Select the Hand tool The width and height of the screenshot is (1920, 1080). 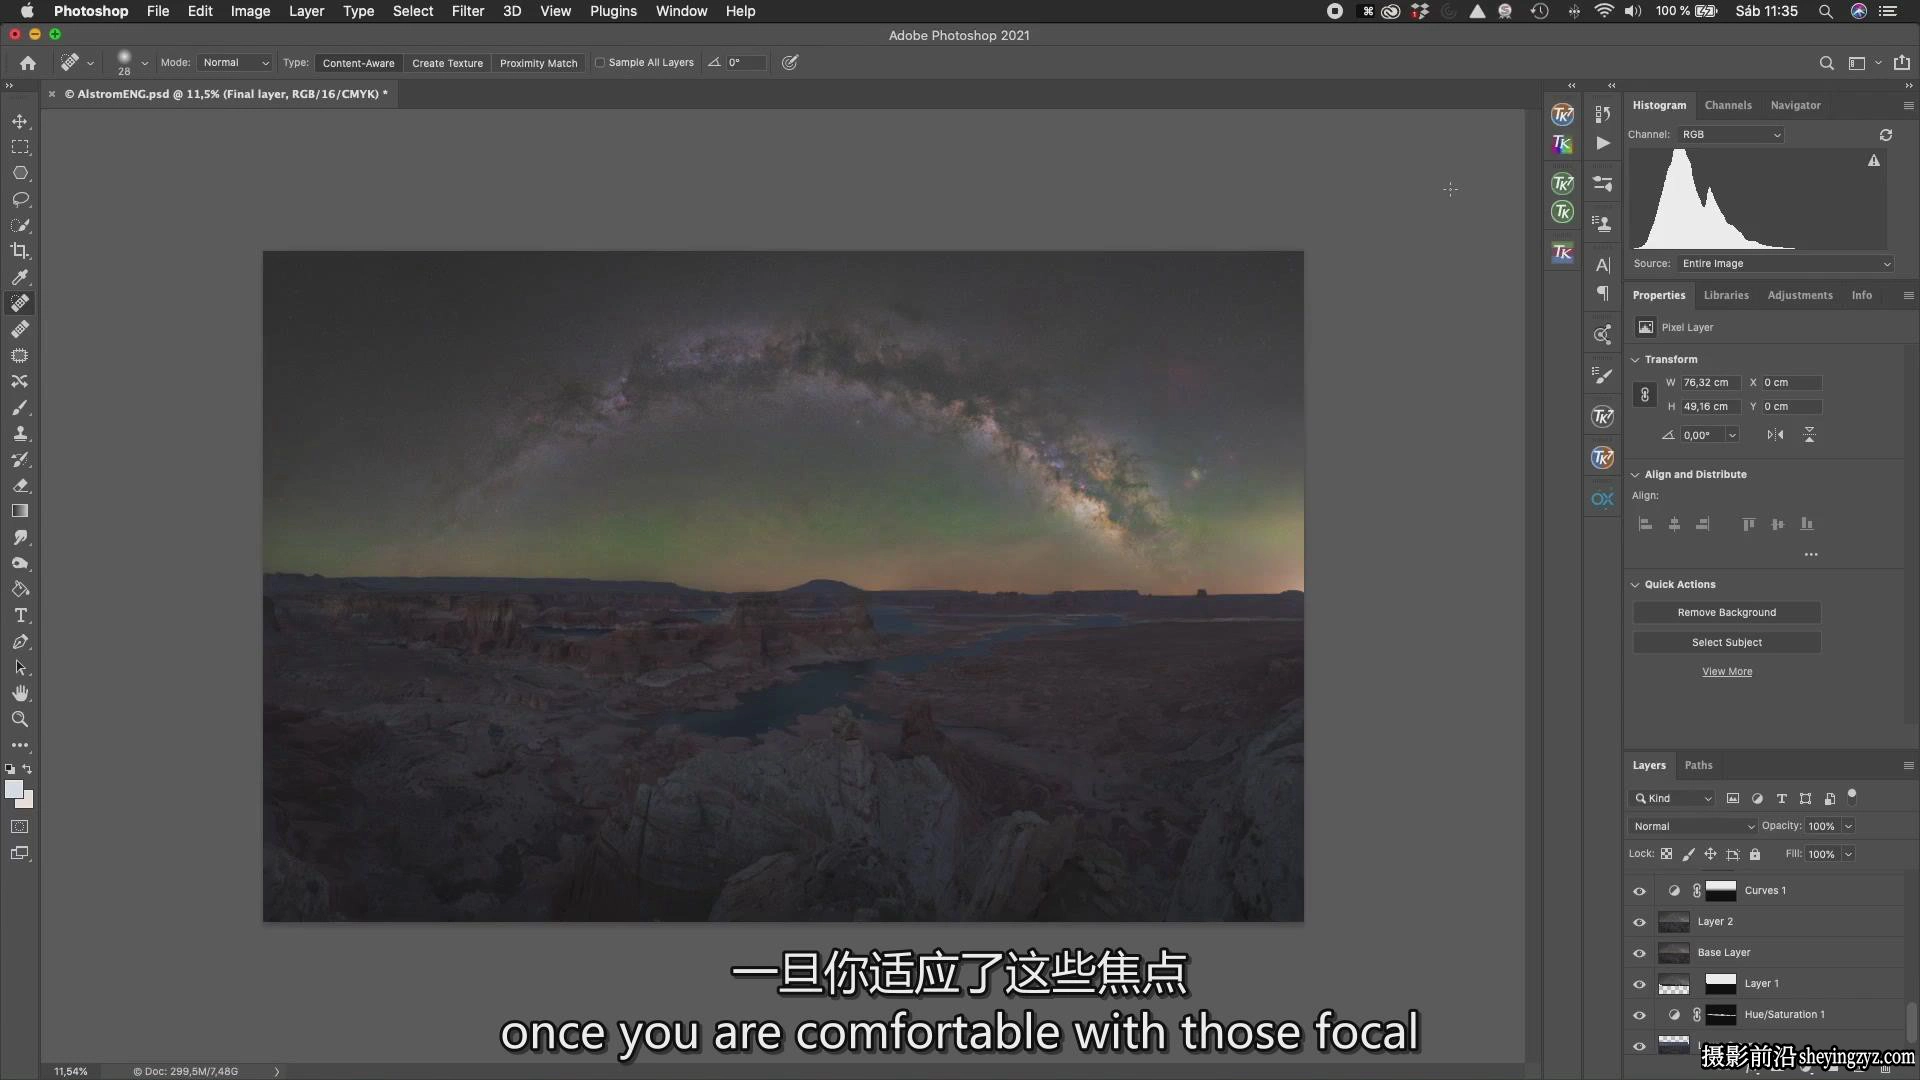(20, 693)
